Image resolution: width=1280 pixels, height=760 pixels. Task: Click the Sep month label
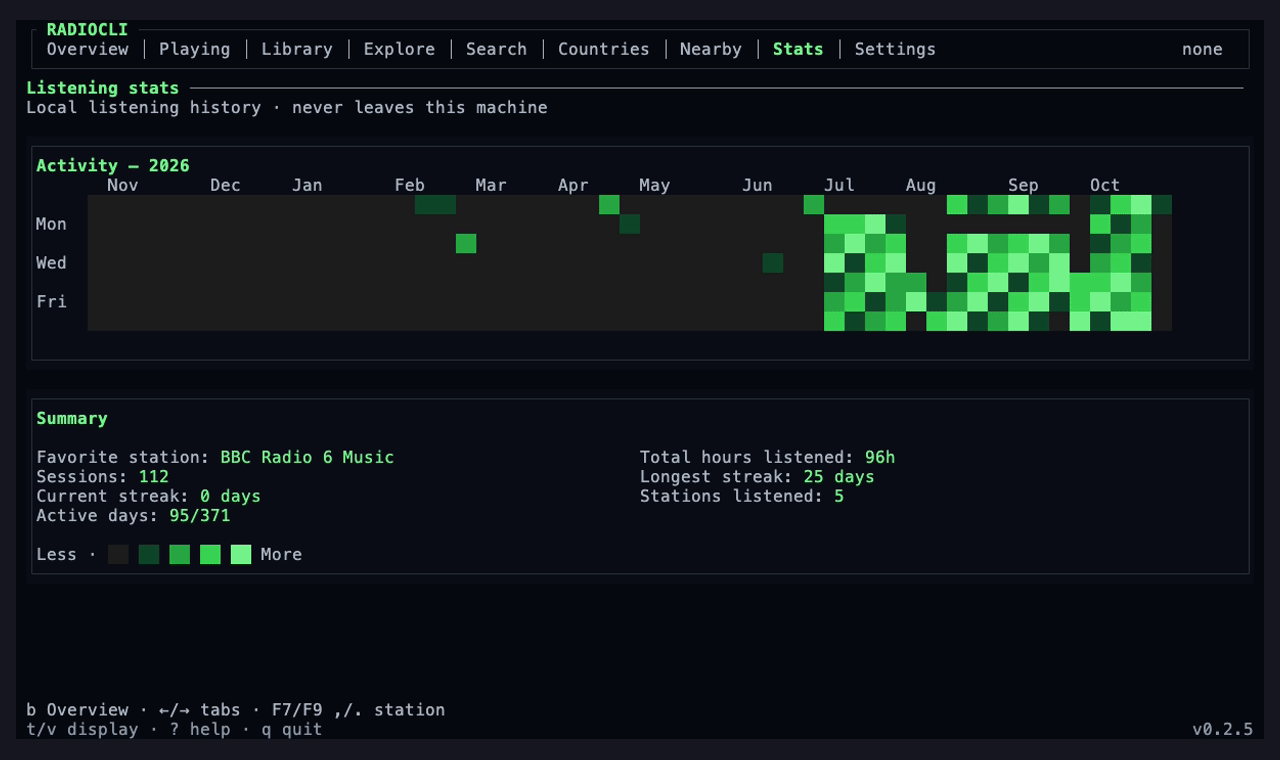(1023, 185)
